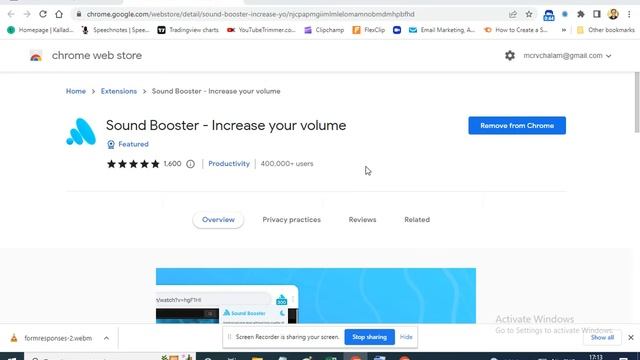Viewport: 640px width, 360px height.
Task: Switch to Privacy practices tab
Action: pos(291,220)
